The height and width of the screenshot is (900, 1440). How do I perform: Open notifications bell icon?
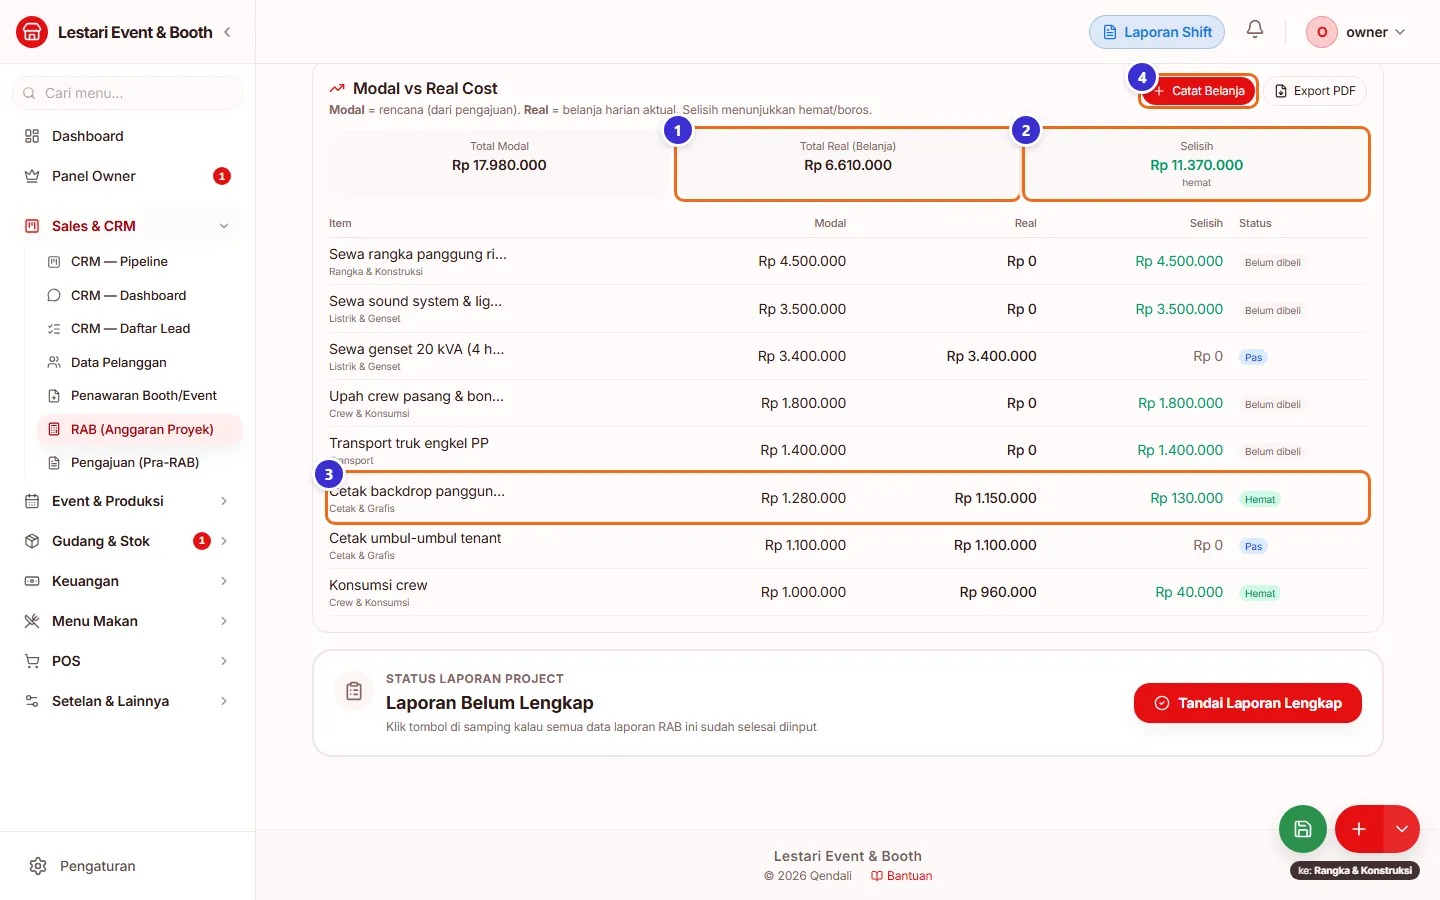(x=1255, y=30)
